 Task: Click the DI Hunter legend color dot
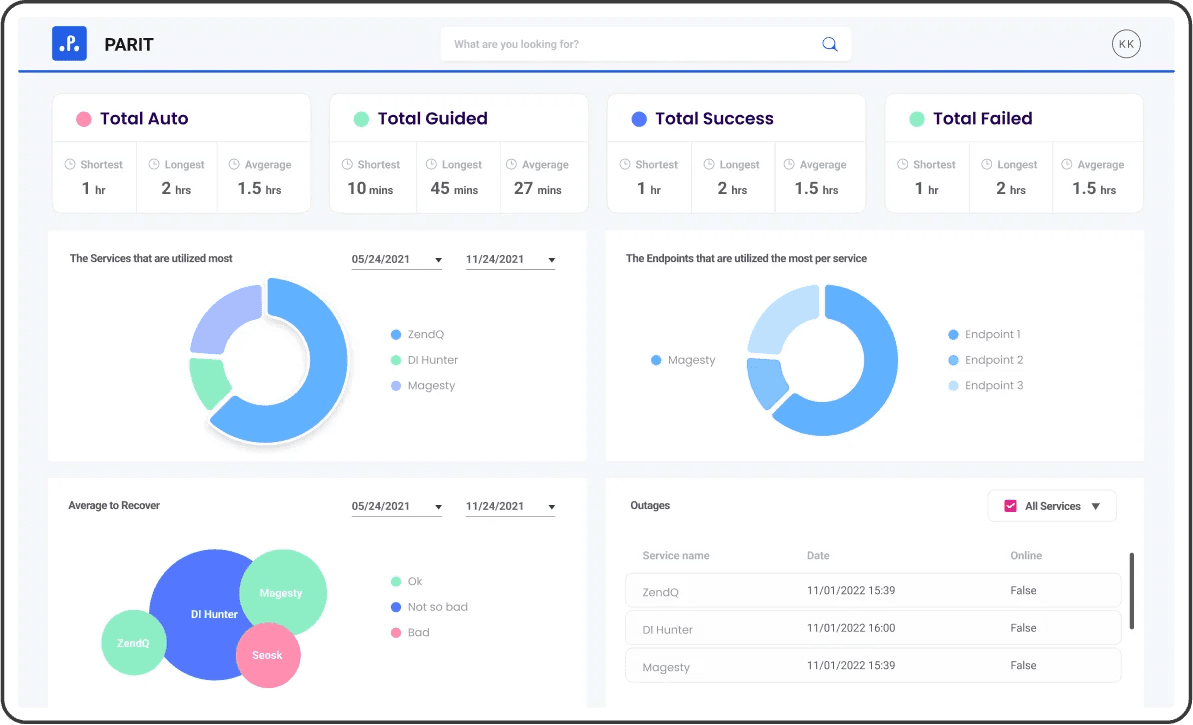(x=396, y=360)
